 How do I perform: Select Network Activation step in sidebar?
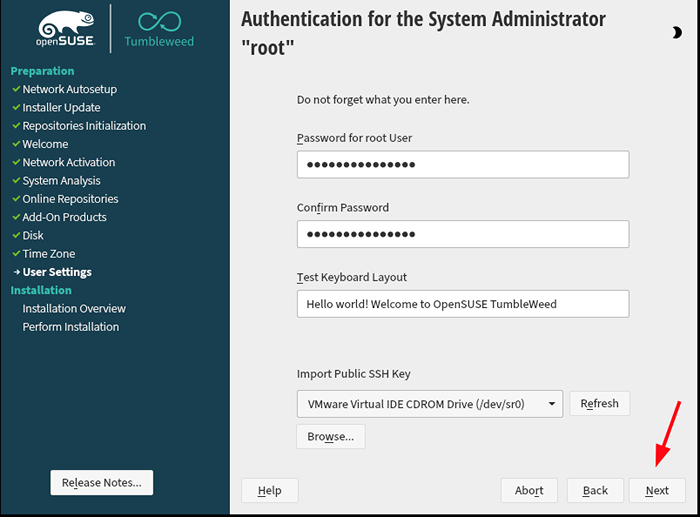pyautogui.click(x=69, y=163)
